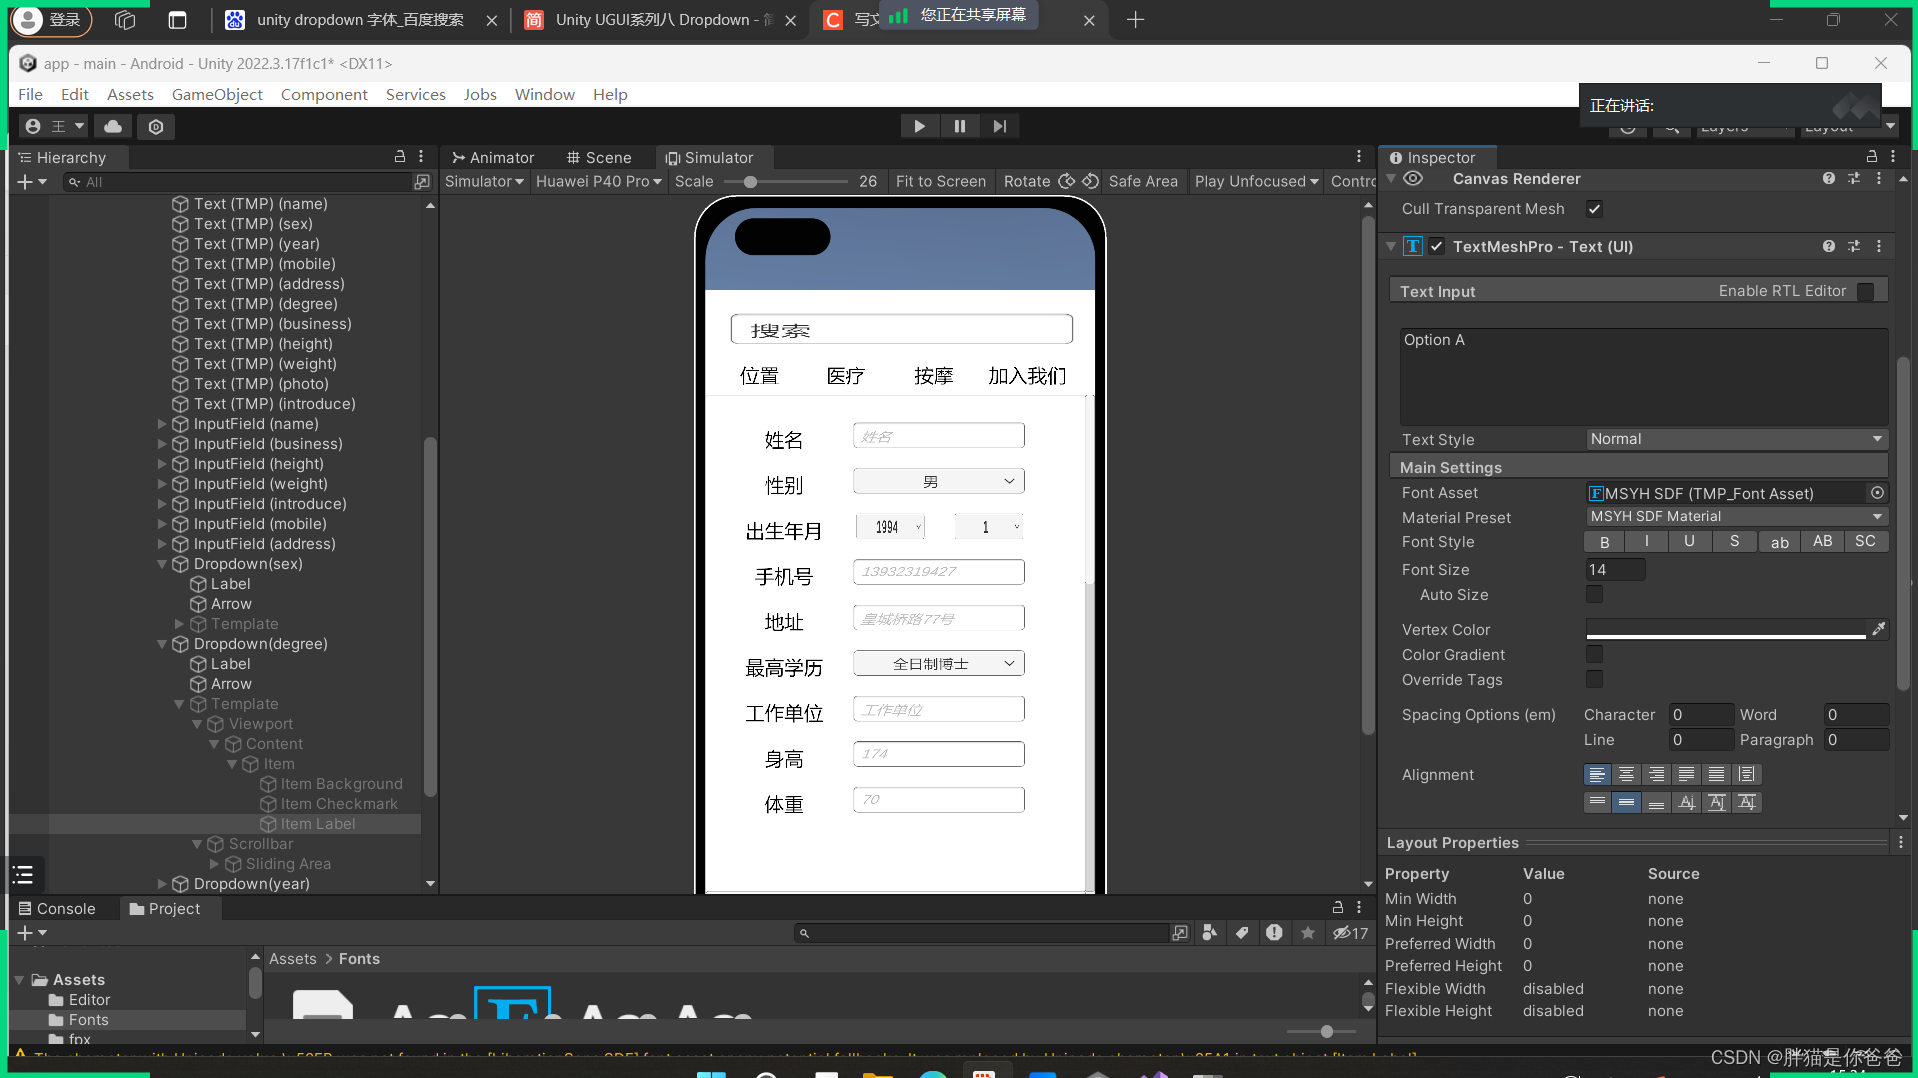Click the Project search by label icon
Image resolution: width=1918 pixels, height=1078 pixels.
click(x=1242, y=933)
